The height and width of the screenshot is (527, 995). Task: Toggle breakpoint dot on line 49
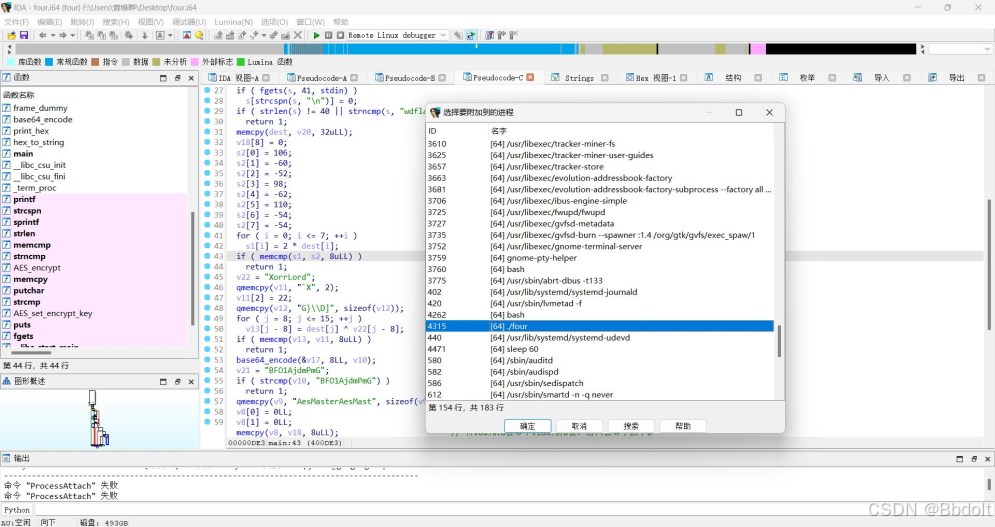tap(208, 318)
